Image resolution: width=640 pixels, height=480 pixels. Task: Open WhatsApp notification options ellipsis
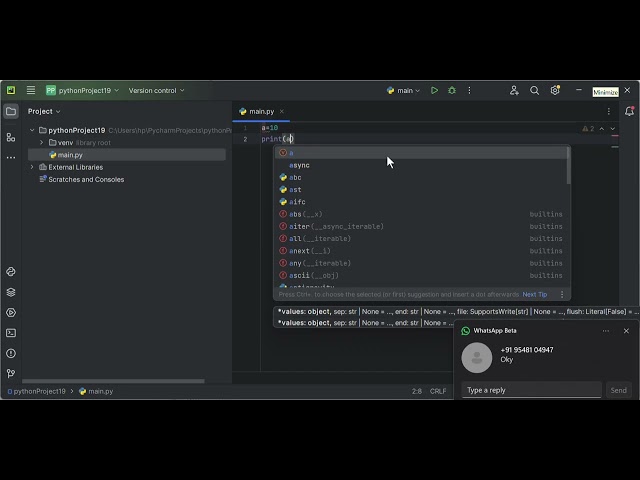(606, 331)
